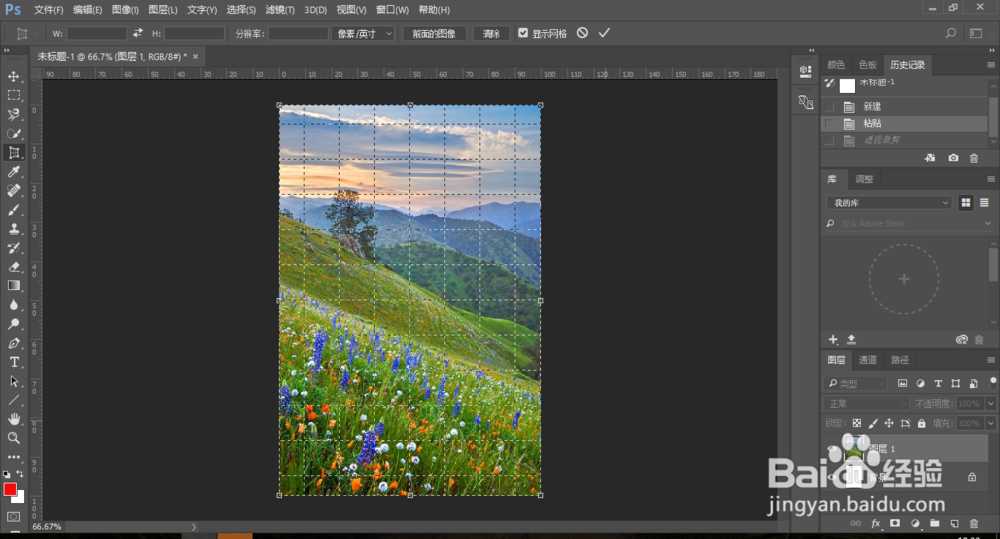Open 我的库 library dropdown
This screenshot has height=539, width=1000.
pyautogui.click(x=889, y=203)
